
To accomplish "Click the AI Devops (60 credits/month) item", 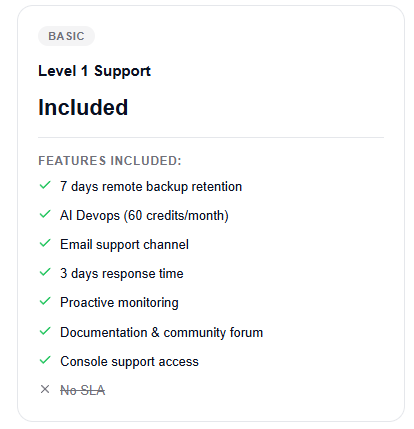I will 144,216.
